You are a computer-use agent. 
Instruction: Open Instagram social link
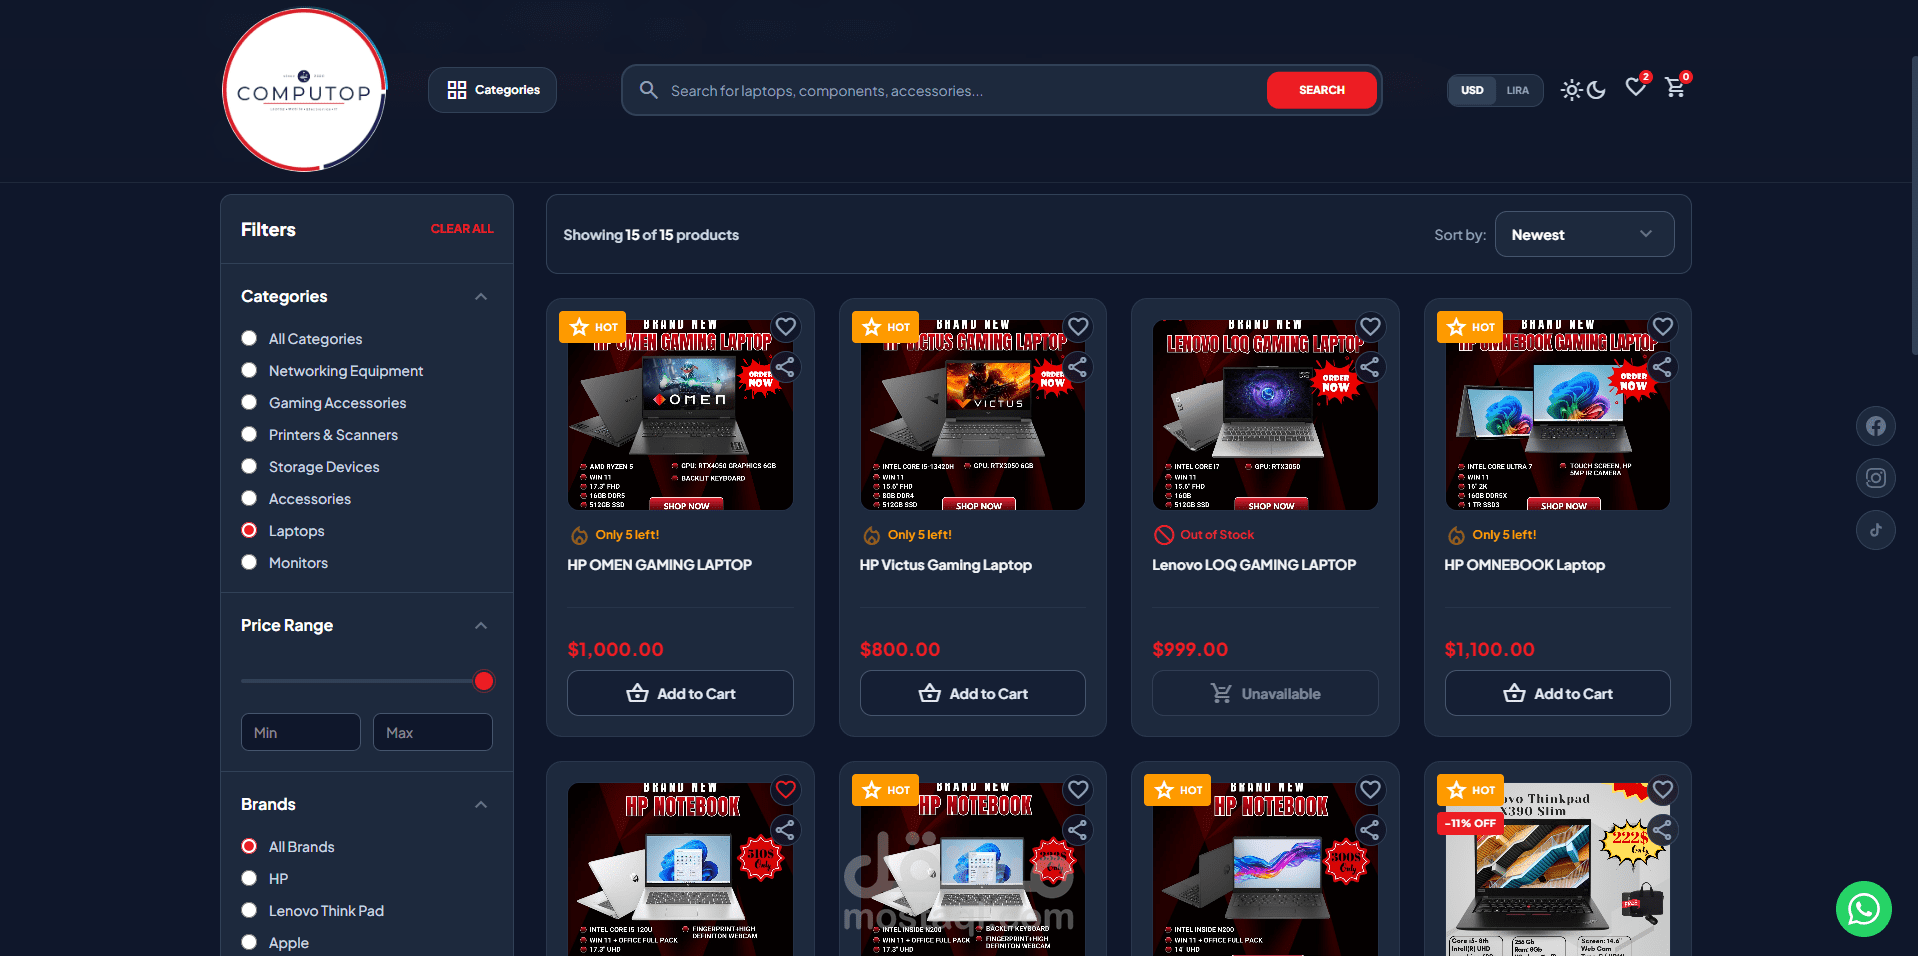coord(1876,478)
